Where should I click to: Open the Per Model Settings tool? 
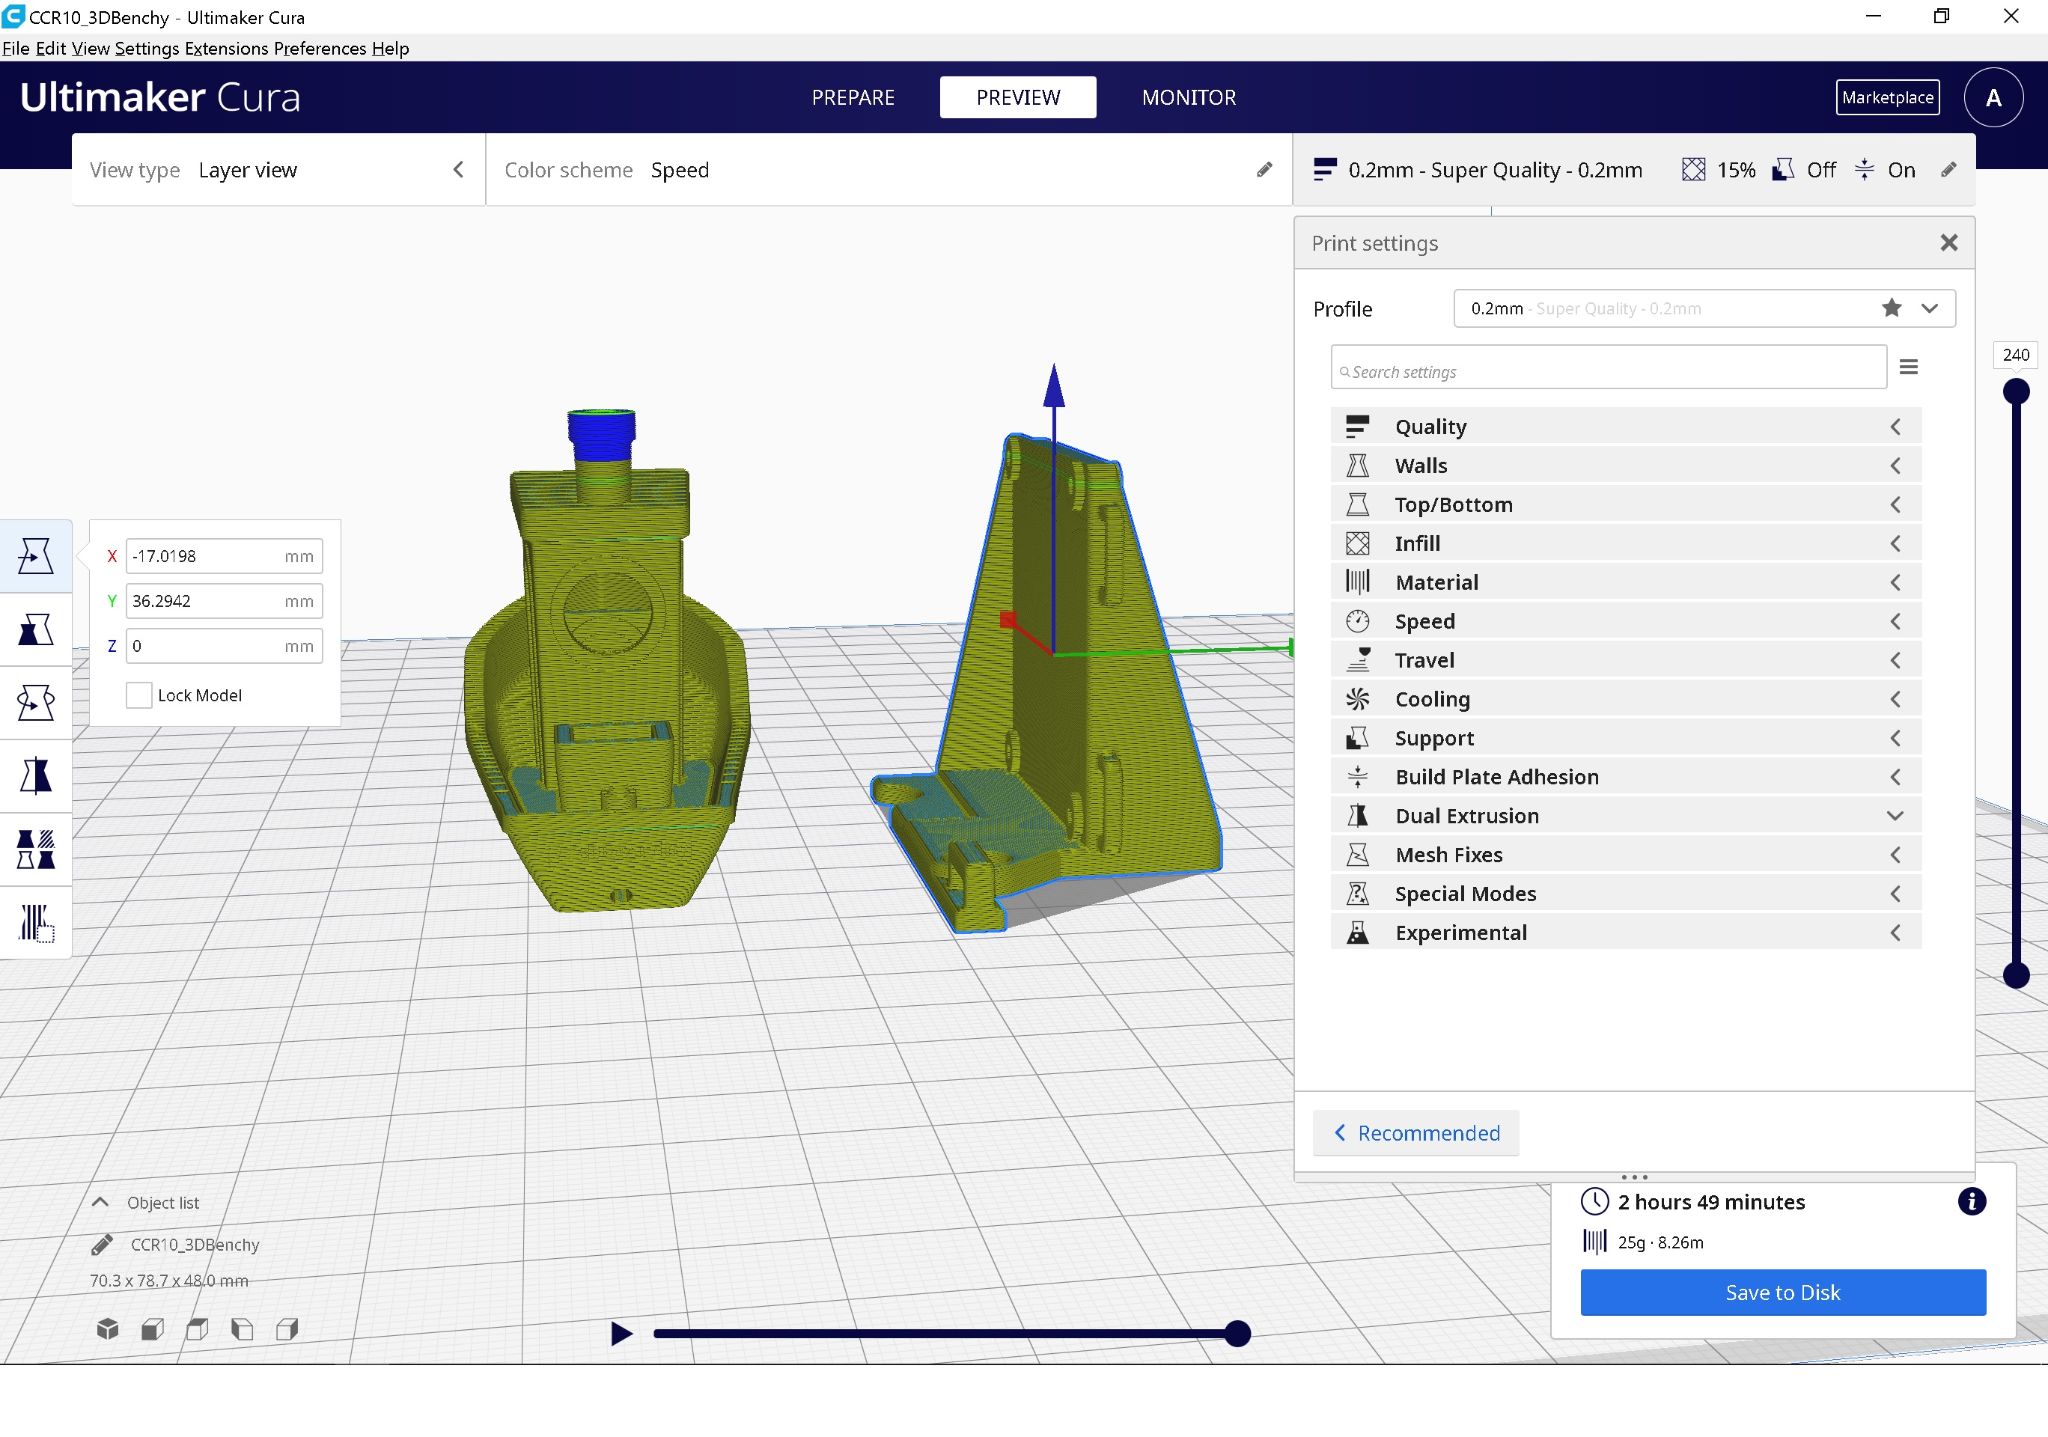click(x=36, y=849)
